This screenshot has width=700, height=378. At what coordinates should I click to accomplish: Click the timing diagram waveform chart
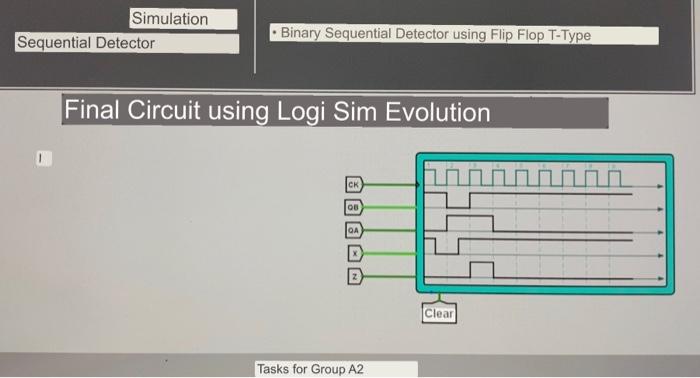click(545, 224)
